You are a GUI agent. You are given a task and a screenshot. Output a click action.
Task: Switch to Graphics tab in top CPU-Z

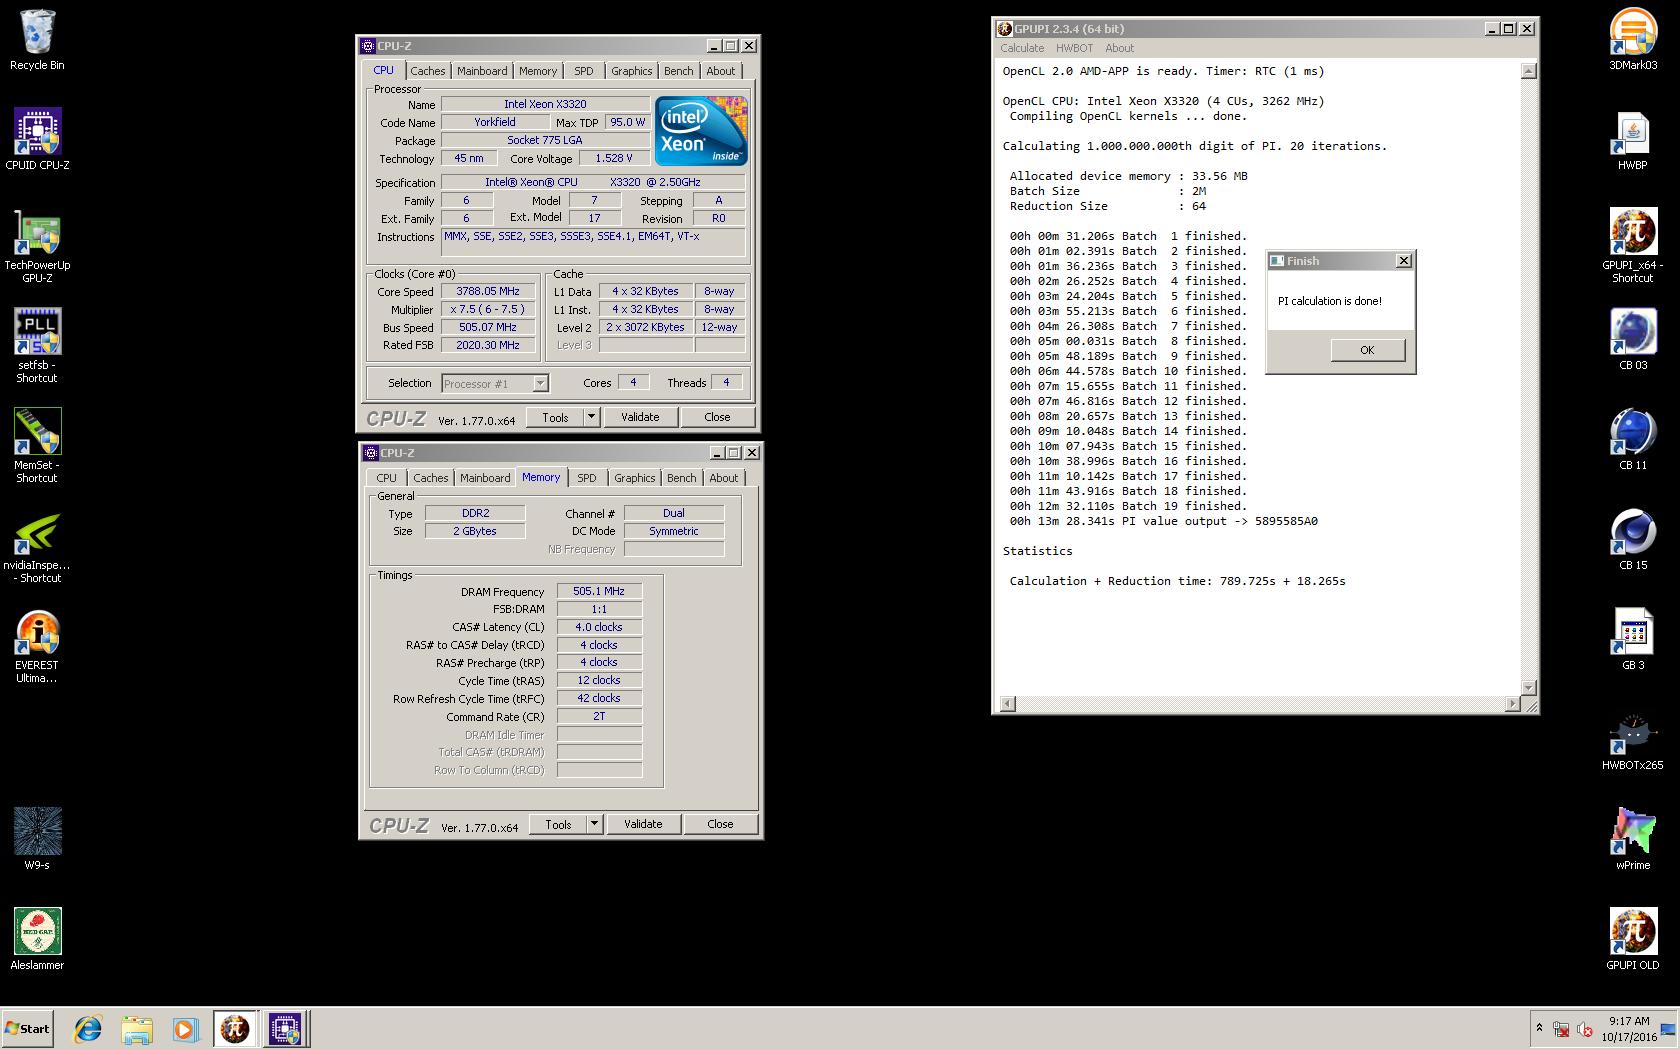point(632,71)
